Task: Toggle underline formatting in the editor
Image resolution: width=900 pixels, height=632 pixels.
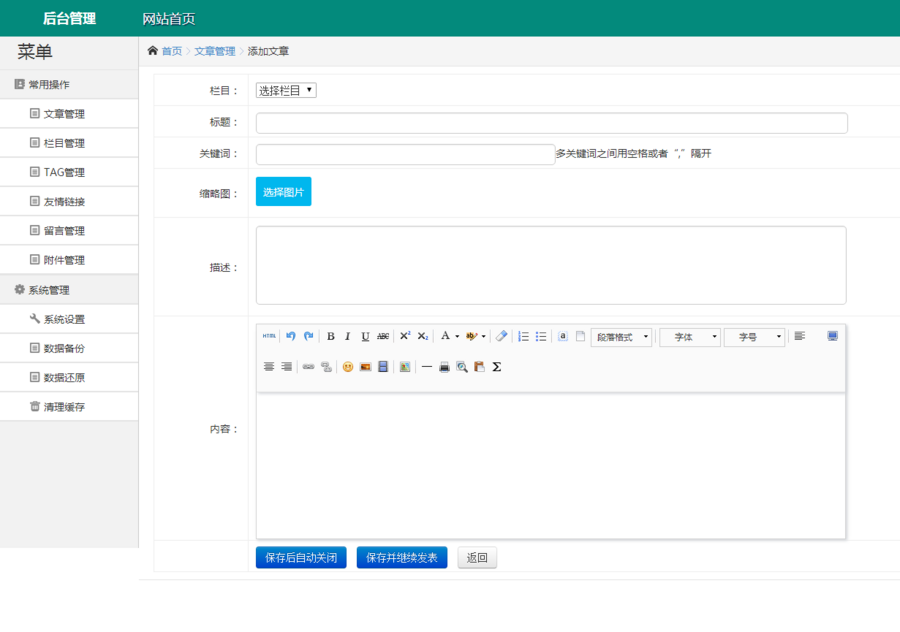Action: [365, 338]
